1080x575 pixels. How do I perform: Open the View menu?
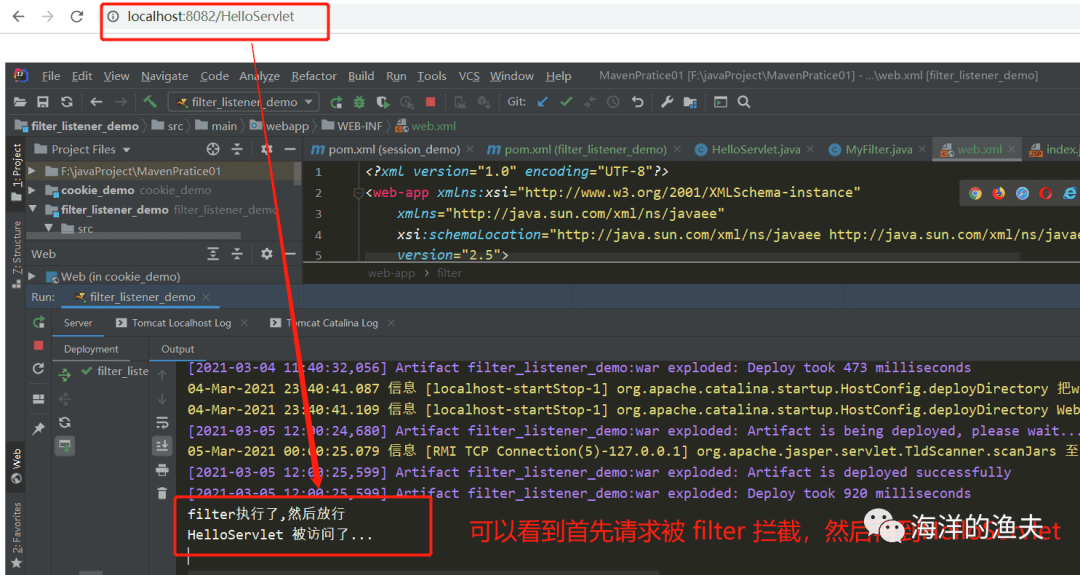pyautogui.click(x=116, y=76)
